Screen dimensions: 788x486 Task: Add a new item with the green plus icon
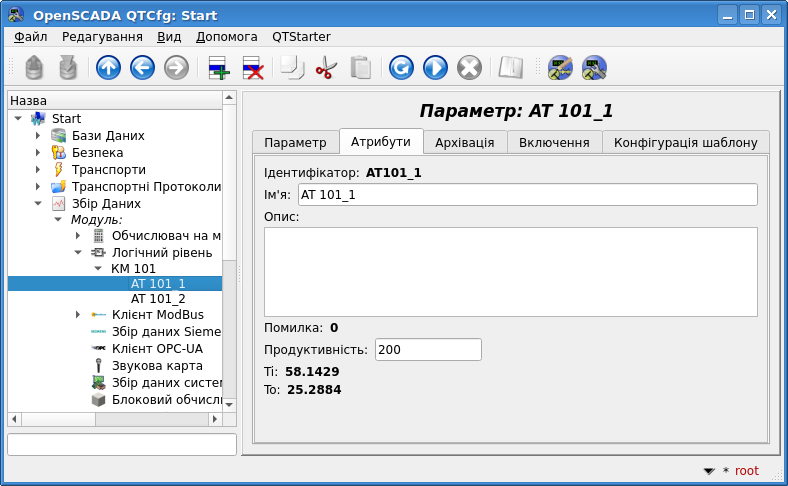point(219,67)
